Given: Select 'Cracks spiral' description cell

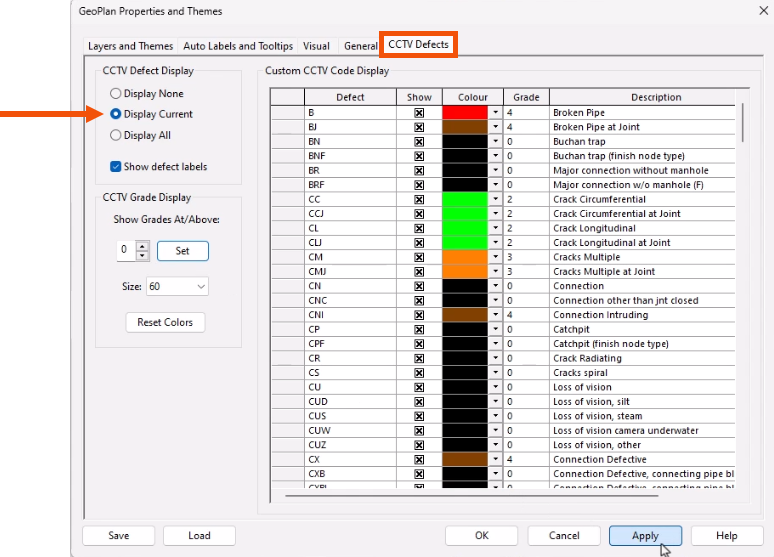Looking at the screenshot, I should click(643, 373).
